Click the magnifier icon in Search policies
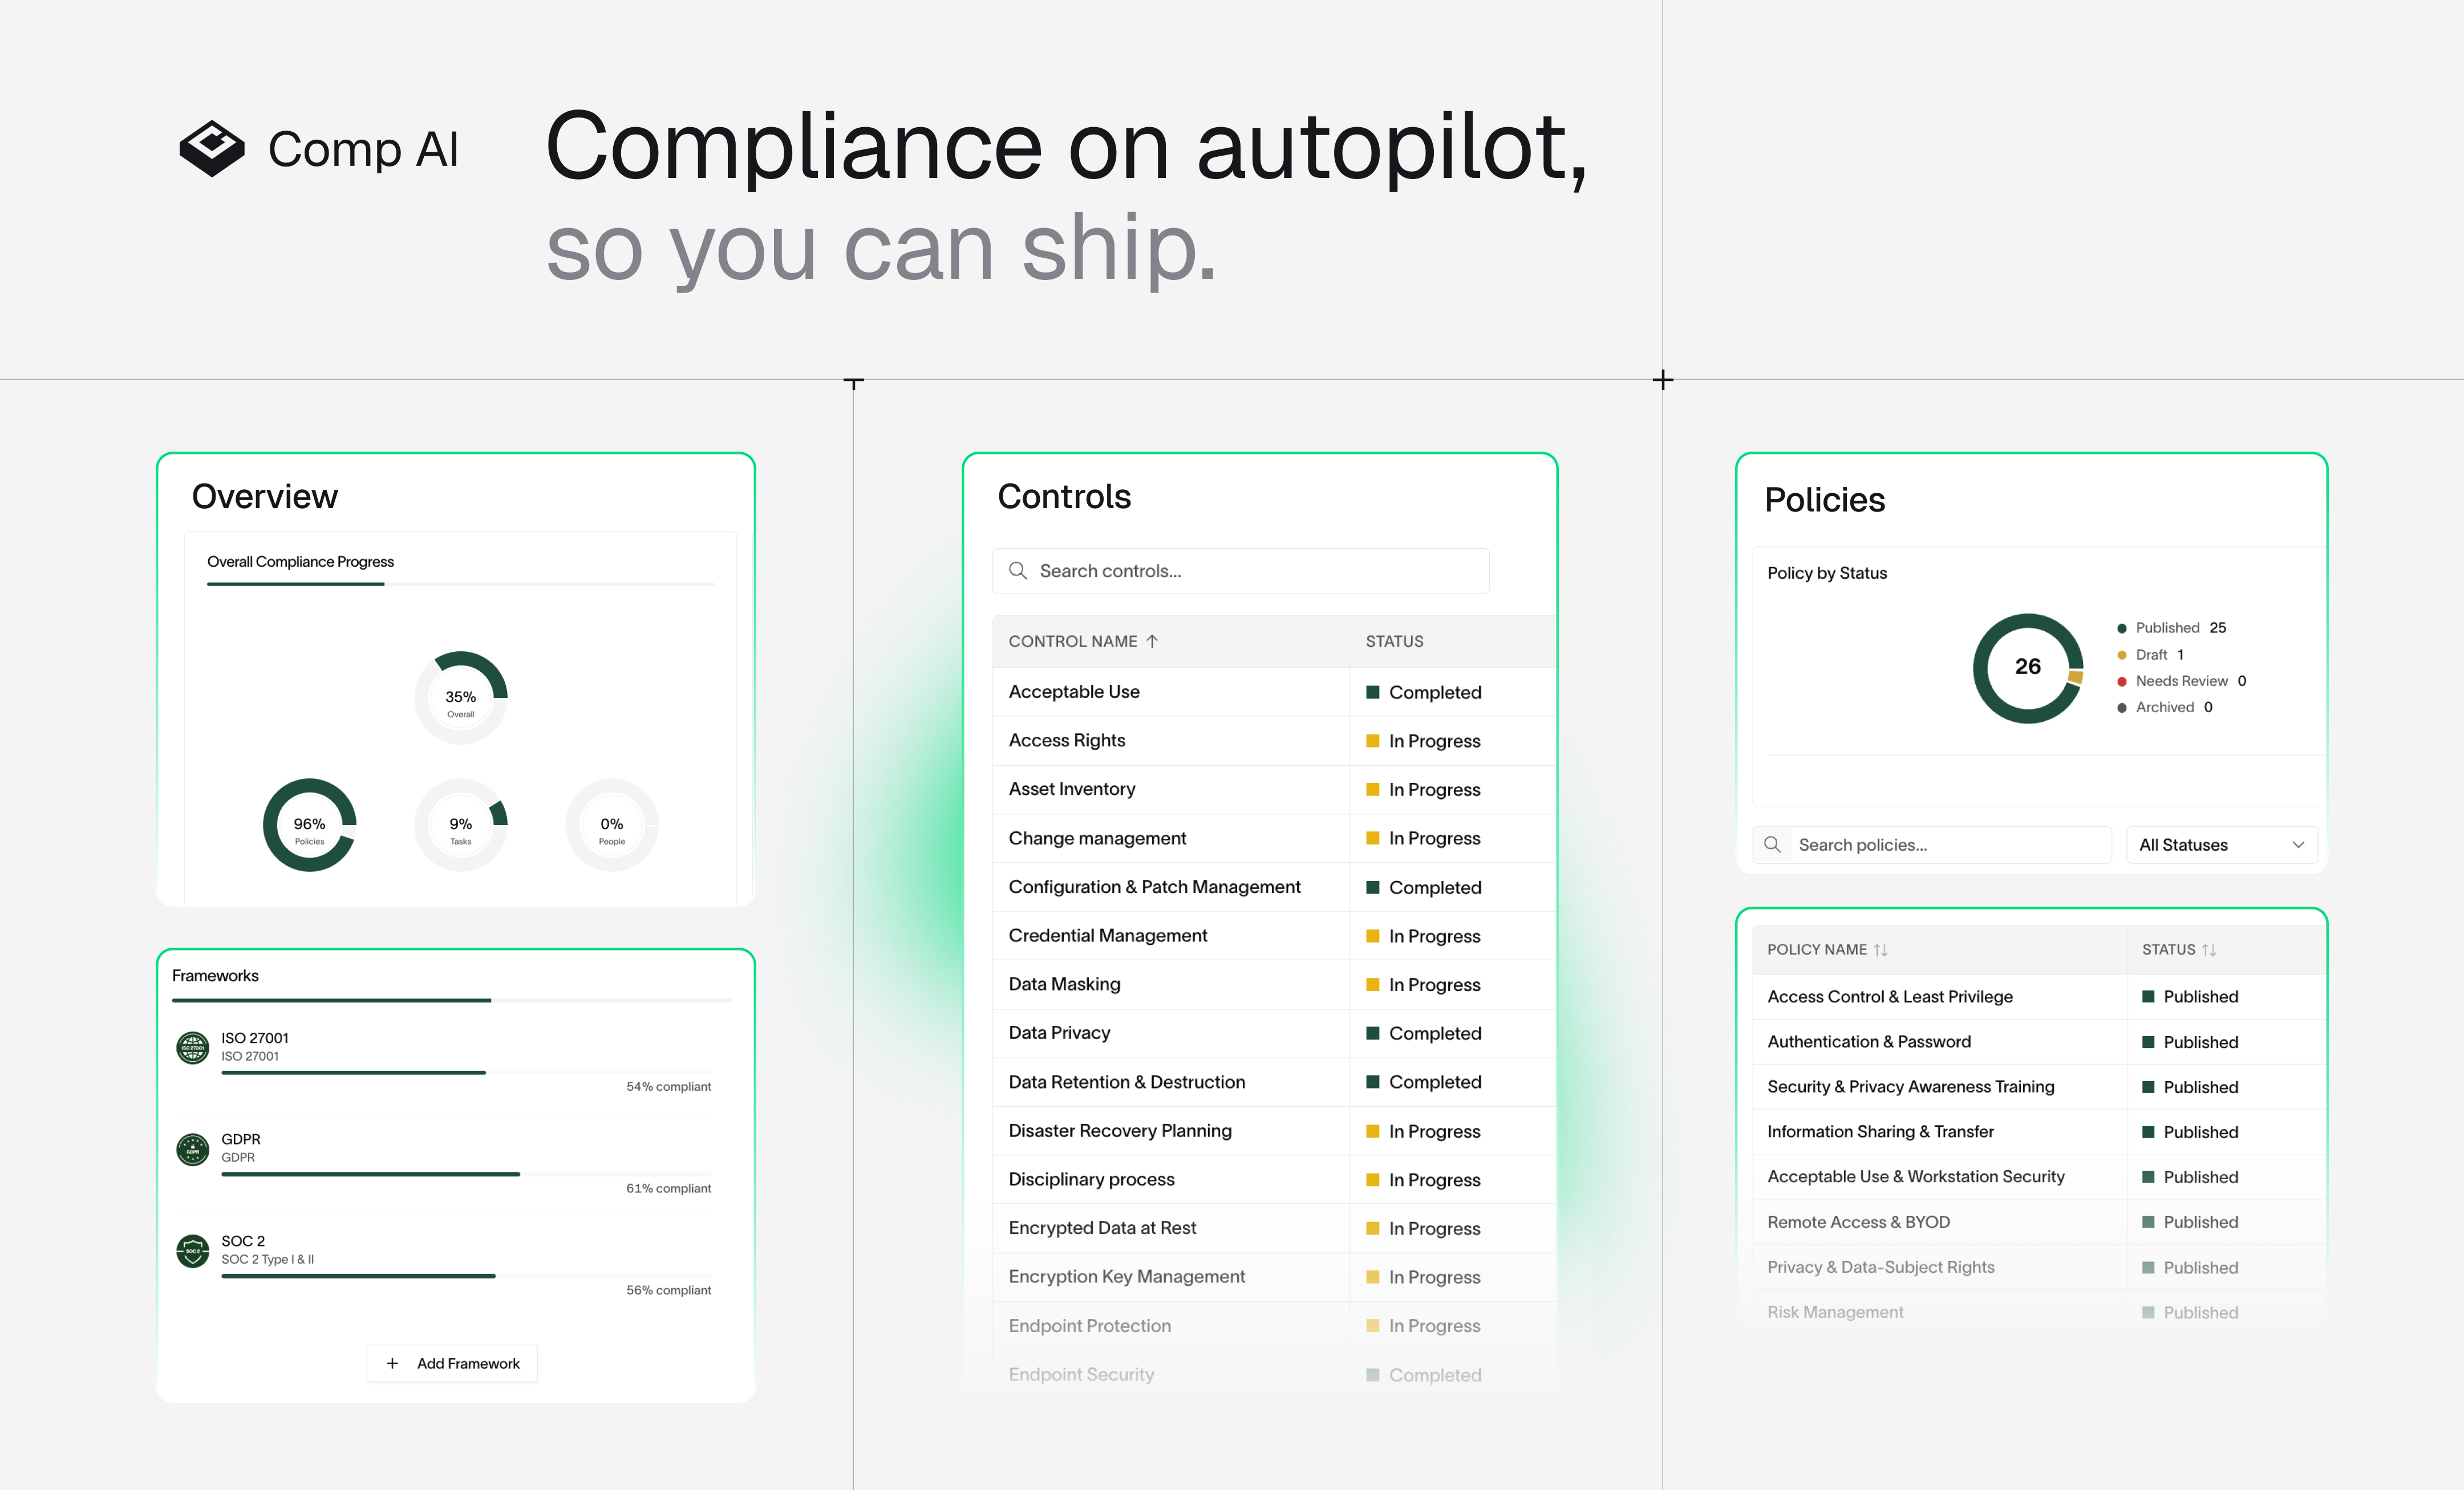Image resolution: width=2464 pixels, height=1490 pixels. click(1772, 844)
